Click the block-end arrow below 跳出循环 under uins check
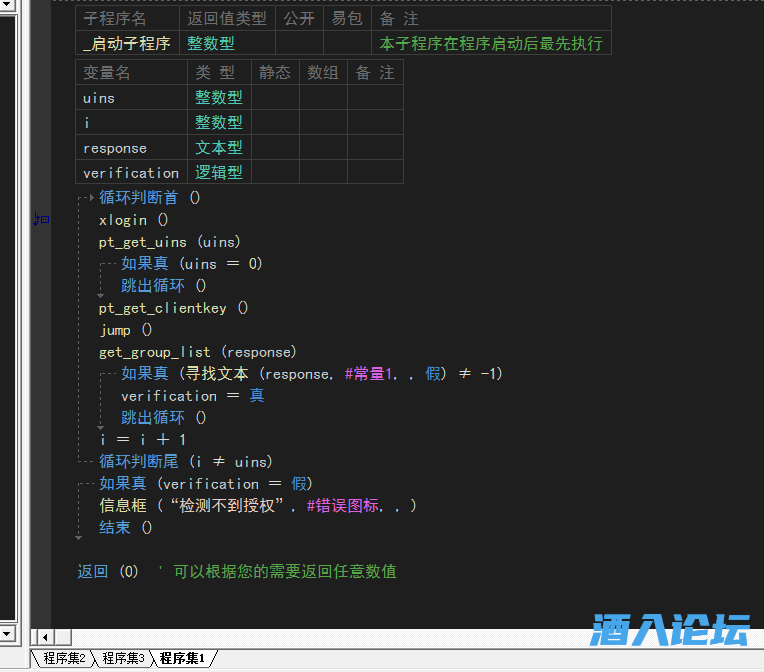Image resolution: width=764 pixels, height=672 pixels. (101, 296)
